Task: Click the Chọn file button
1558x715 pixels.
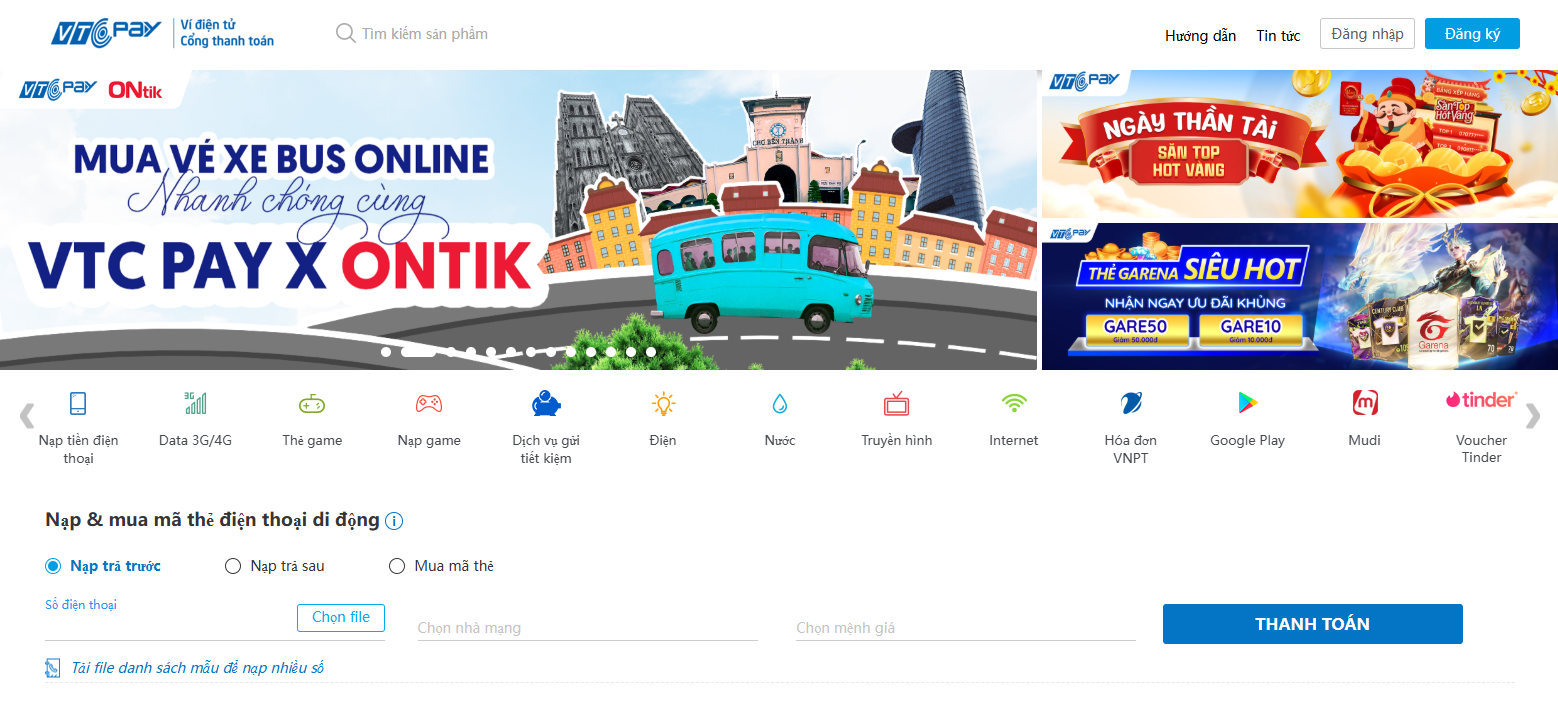Action: point(341,618)
